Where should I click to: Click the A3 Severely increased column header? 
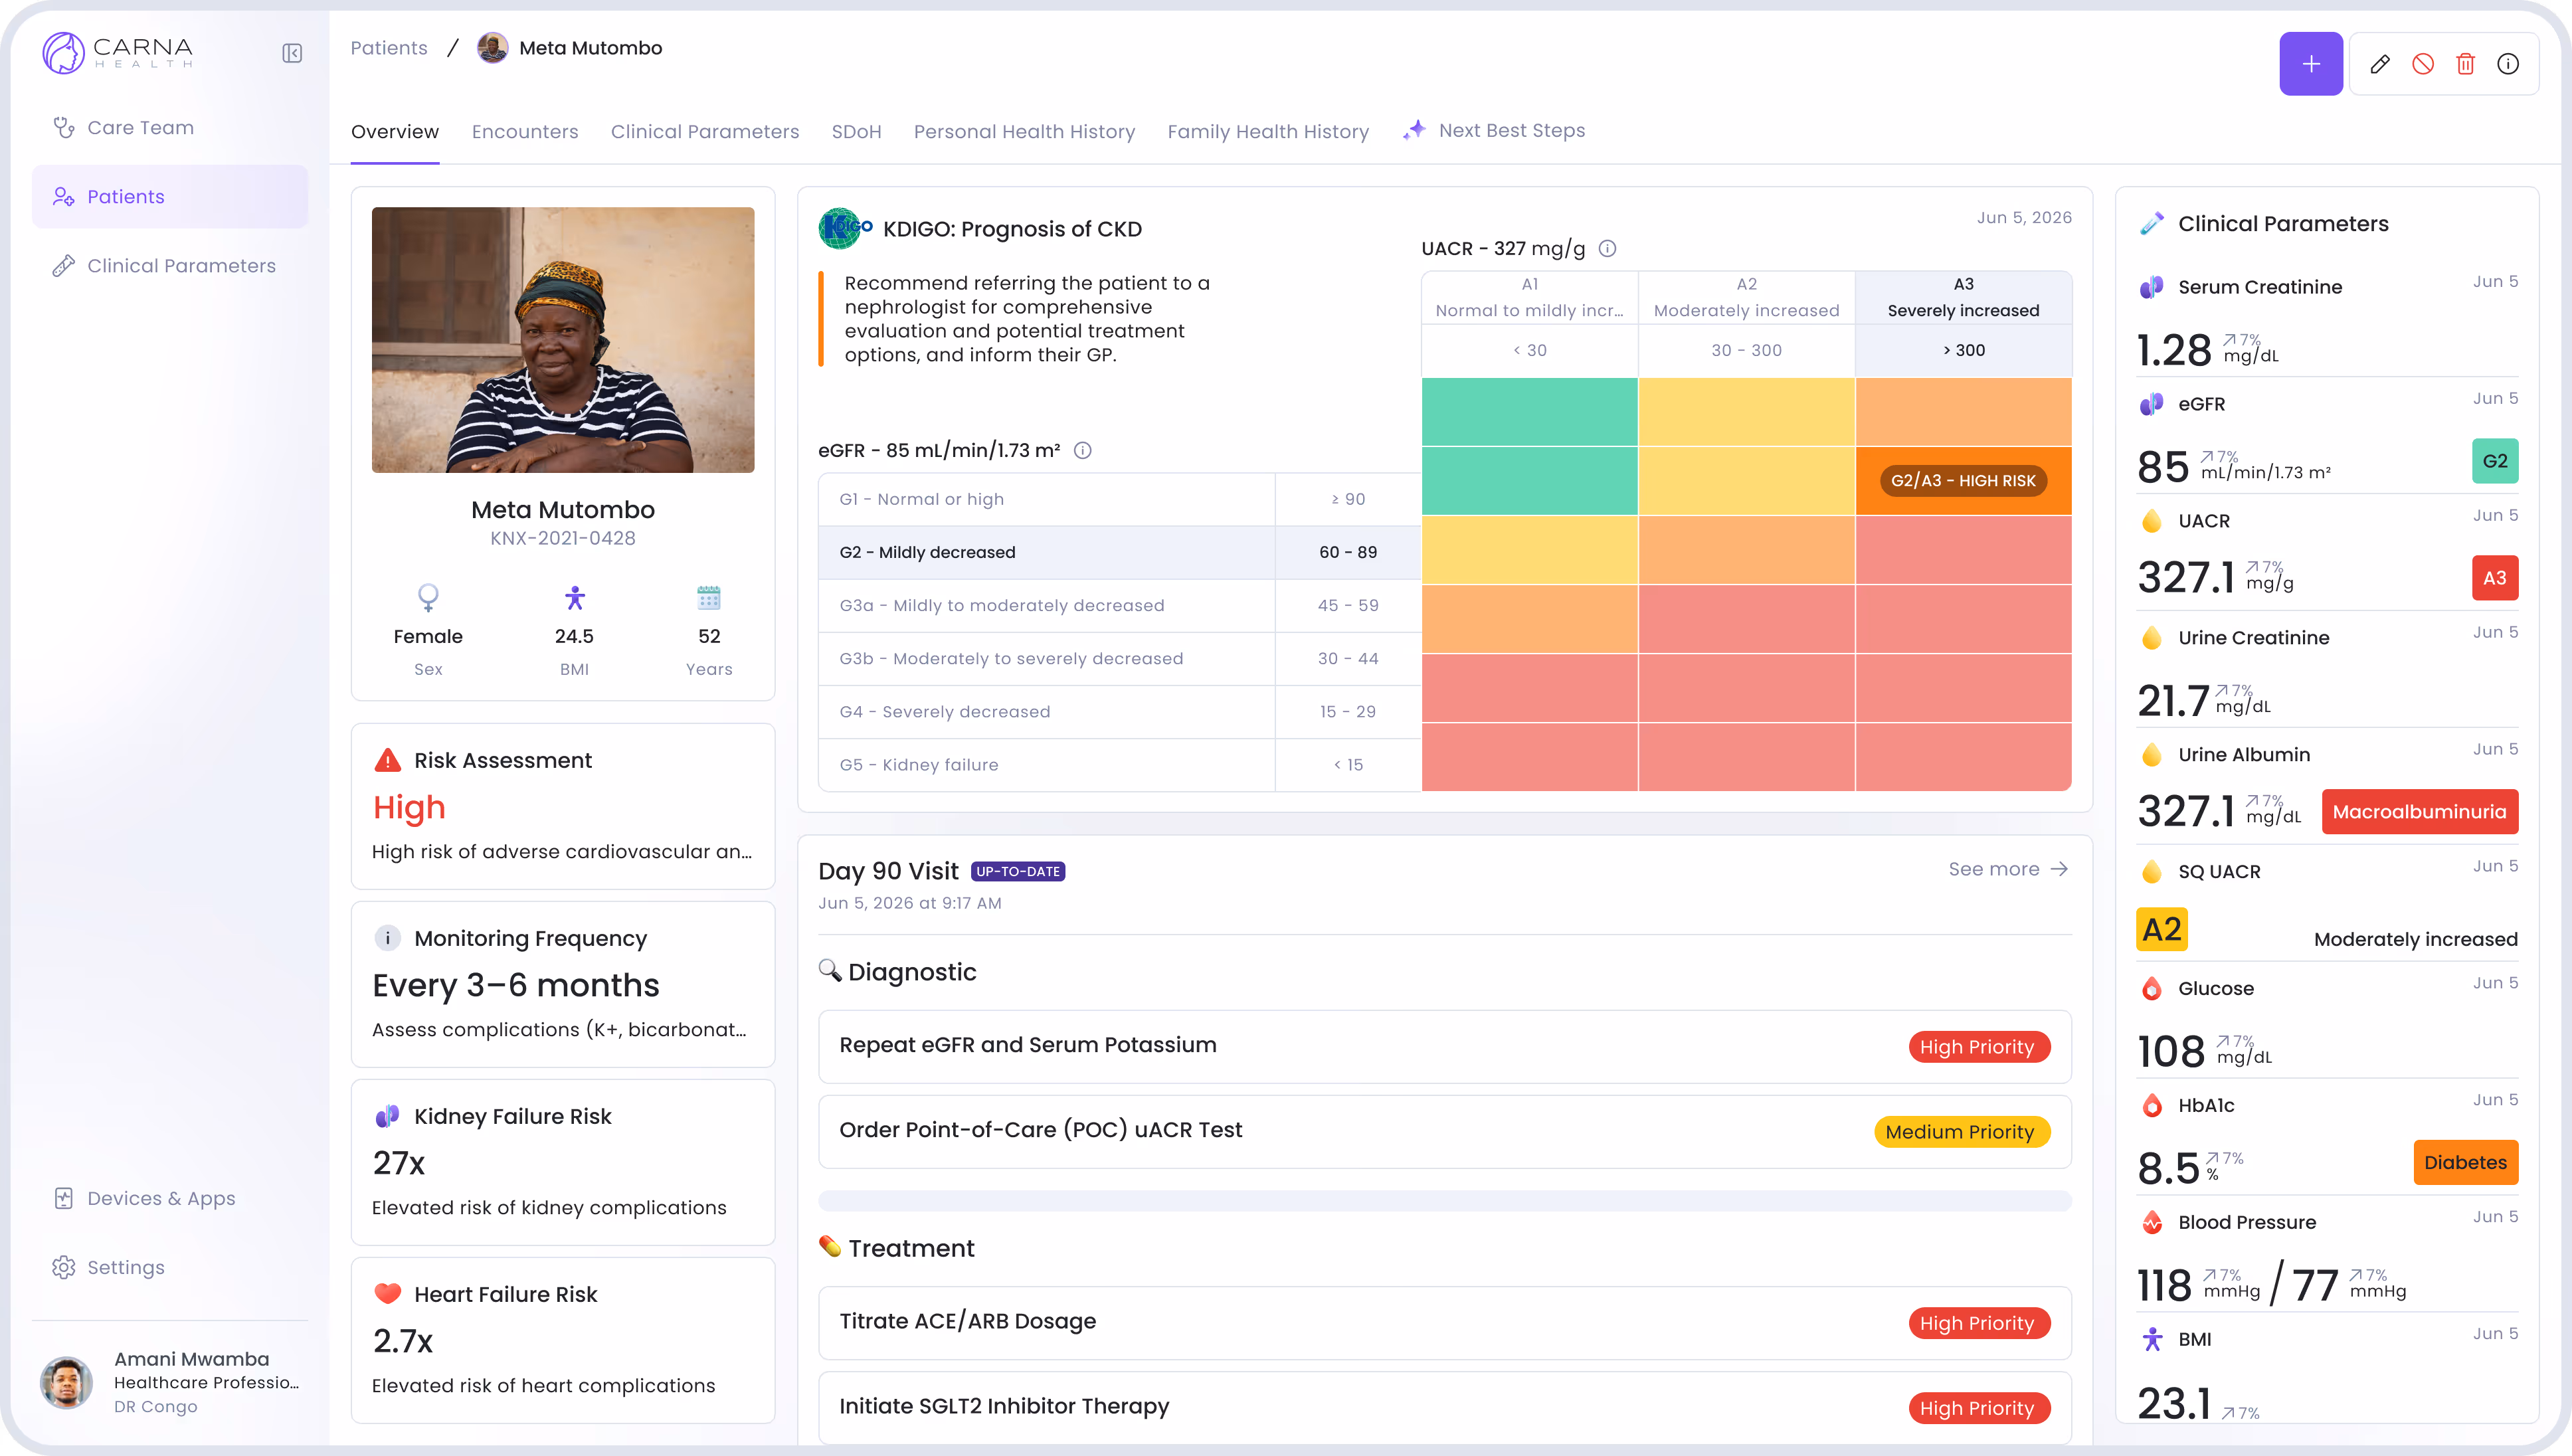pos(1963,297)
